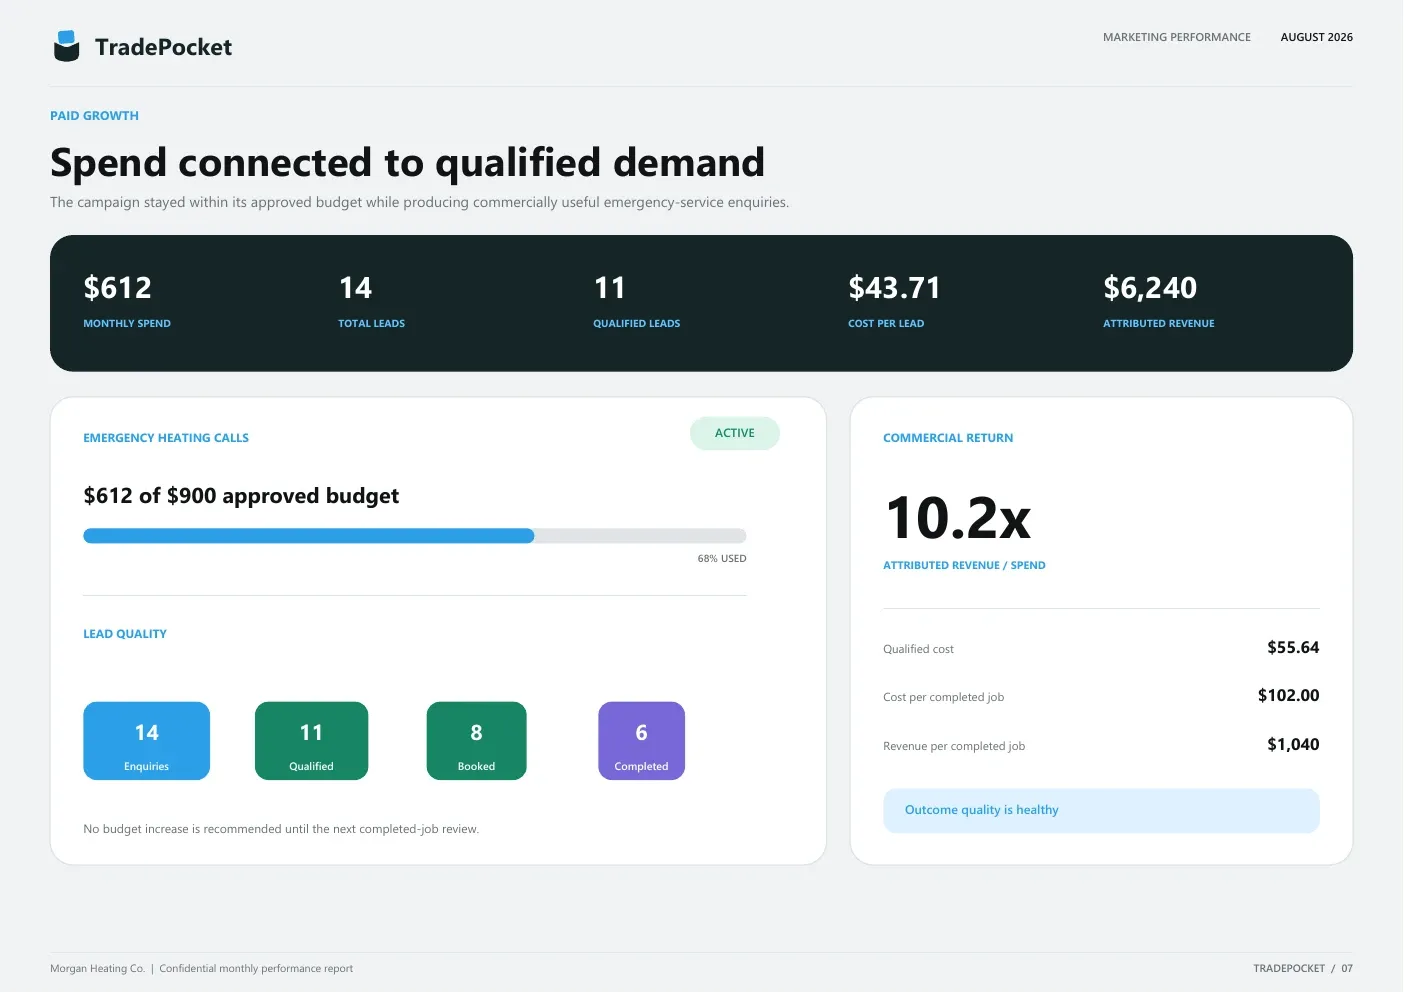This screenshot has width=1404, height=993.
Task: Click the 14 total leads figure
Action: pyautogui.click(x=355, y=288)
